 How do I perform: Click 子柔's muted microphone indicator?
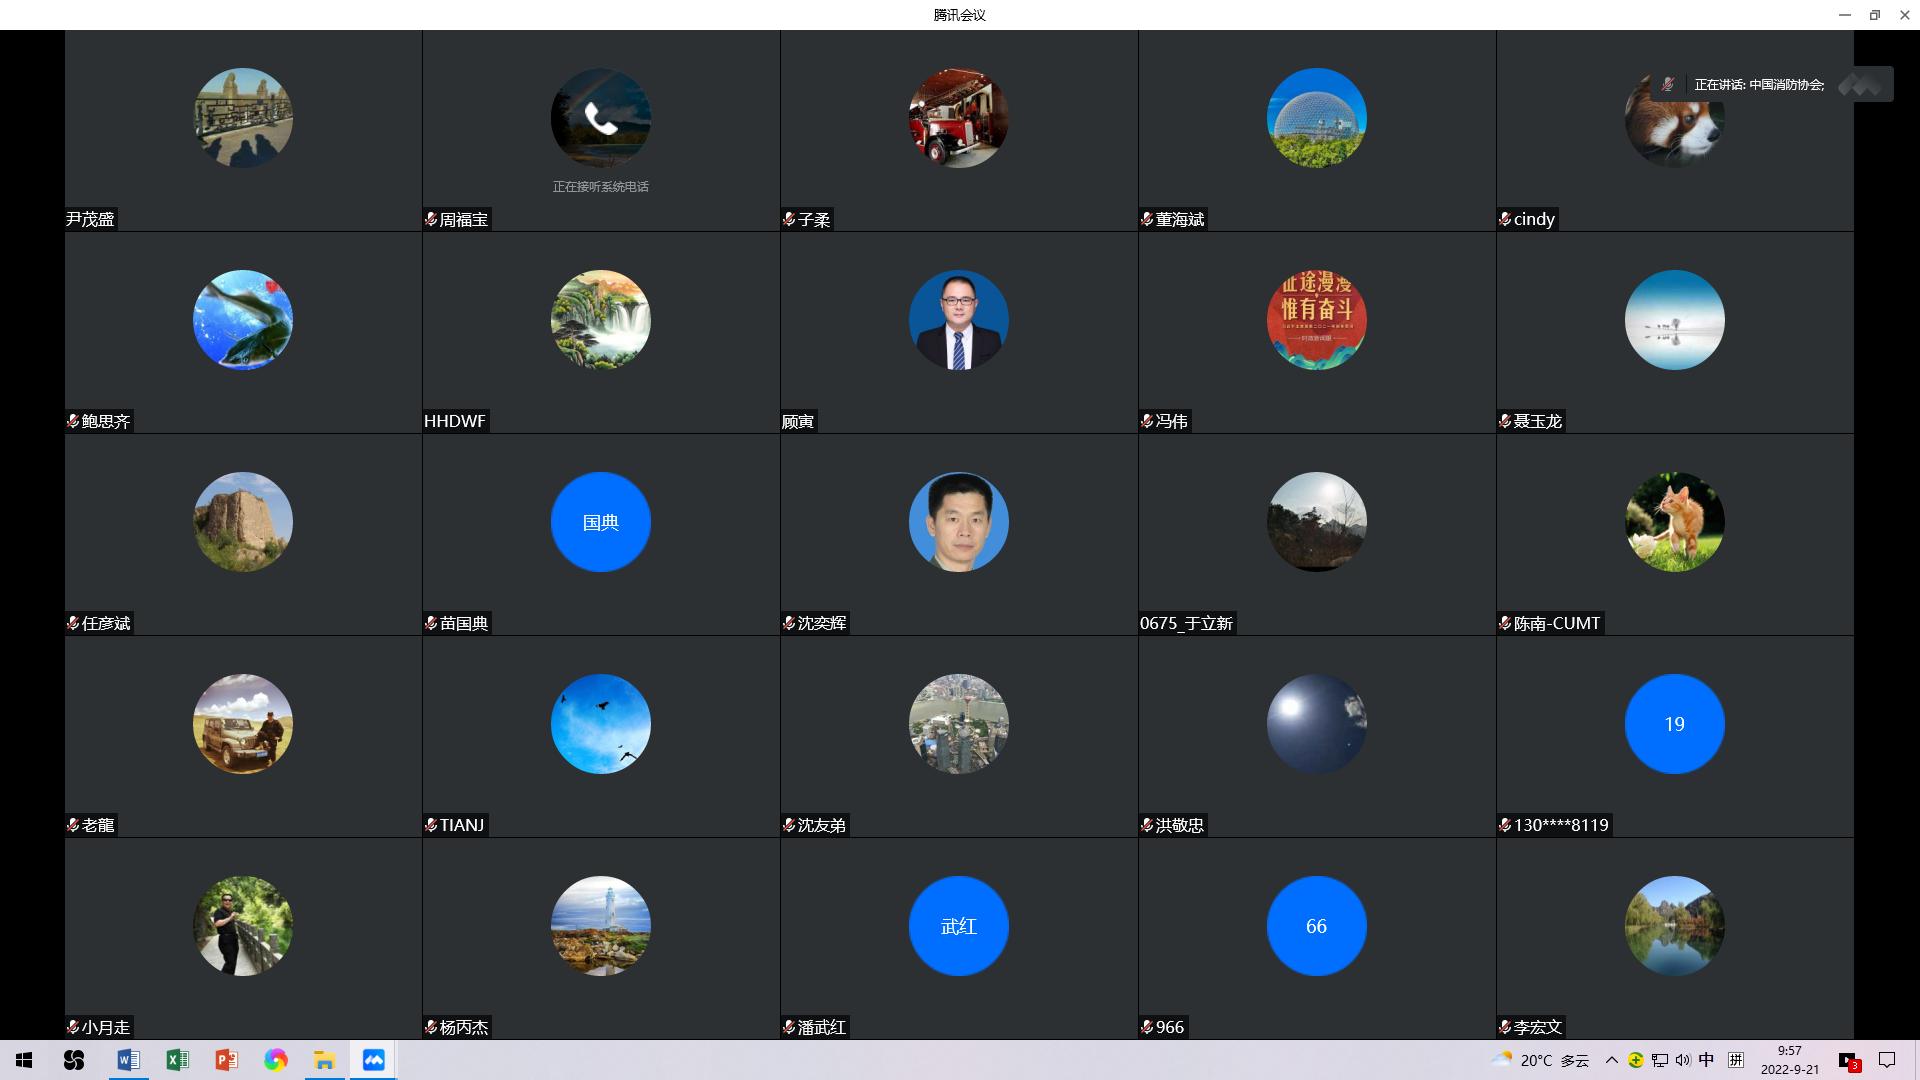pos(789,219)
